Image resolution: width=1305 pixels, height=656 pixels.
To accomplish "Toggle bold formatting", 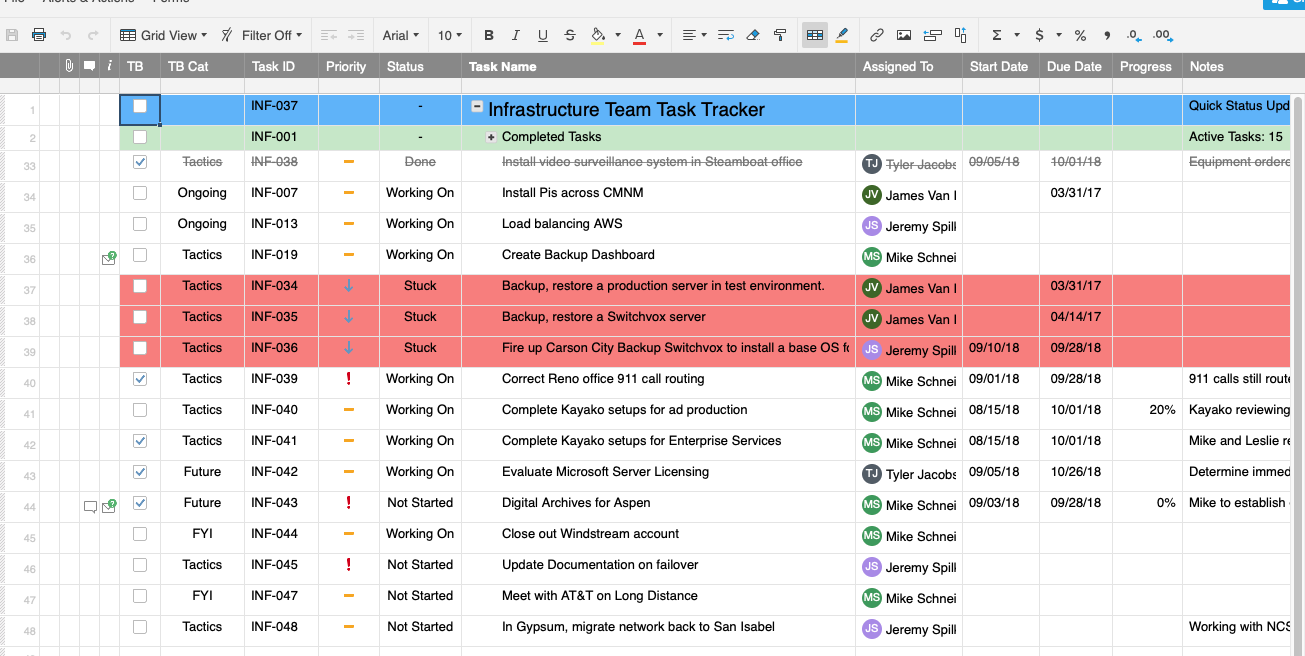I will 489,35.
